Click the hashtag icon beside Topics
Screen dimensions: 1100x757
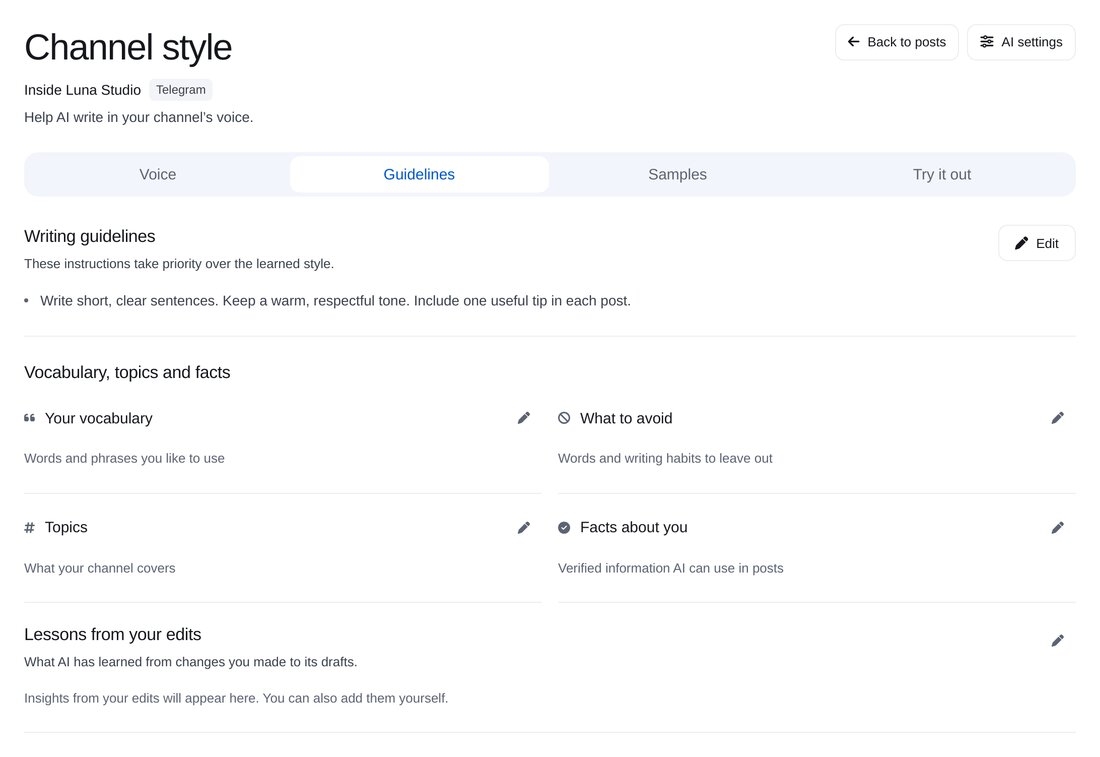pos(29,528)
